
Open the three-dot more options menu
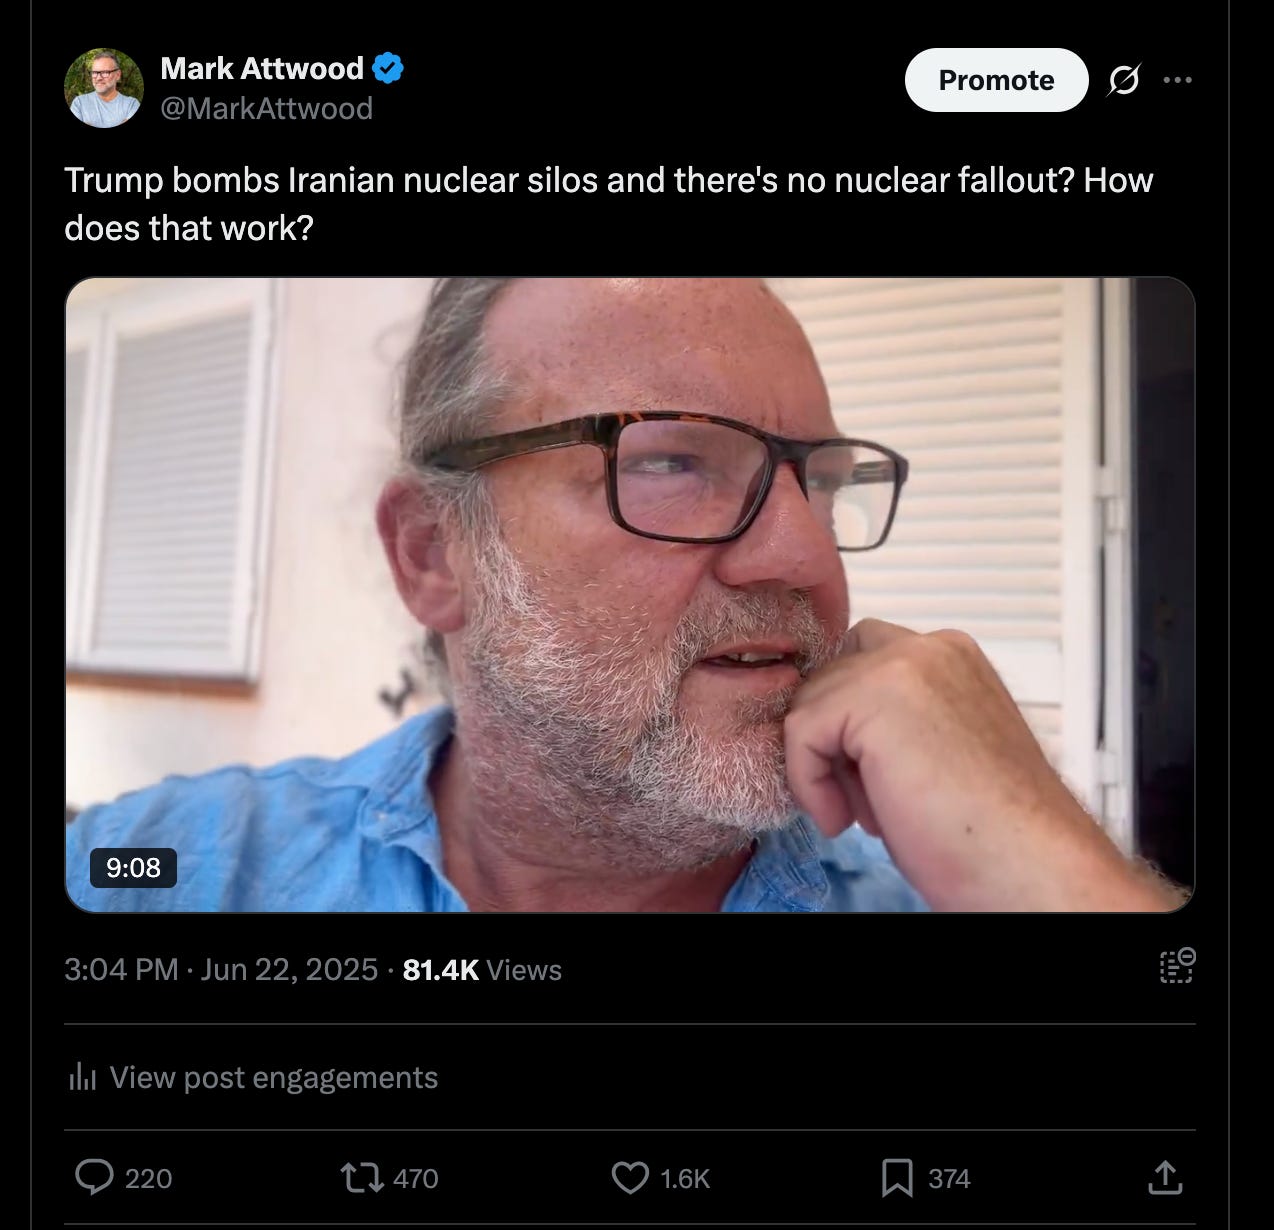(1178, 80)
